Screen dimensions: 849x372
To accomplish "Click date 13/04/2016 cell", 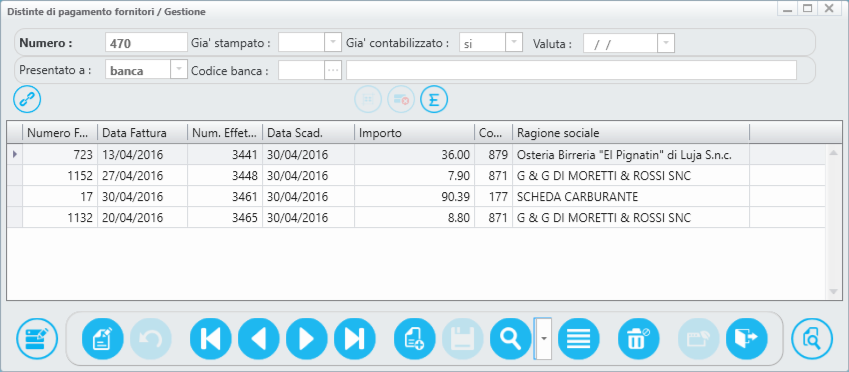I will pos(142,154).
